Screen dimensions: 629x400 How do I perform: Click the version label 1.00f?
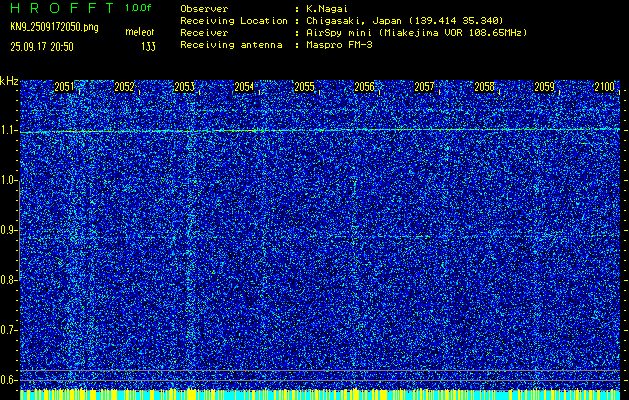[x=138, y=8]
